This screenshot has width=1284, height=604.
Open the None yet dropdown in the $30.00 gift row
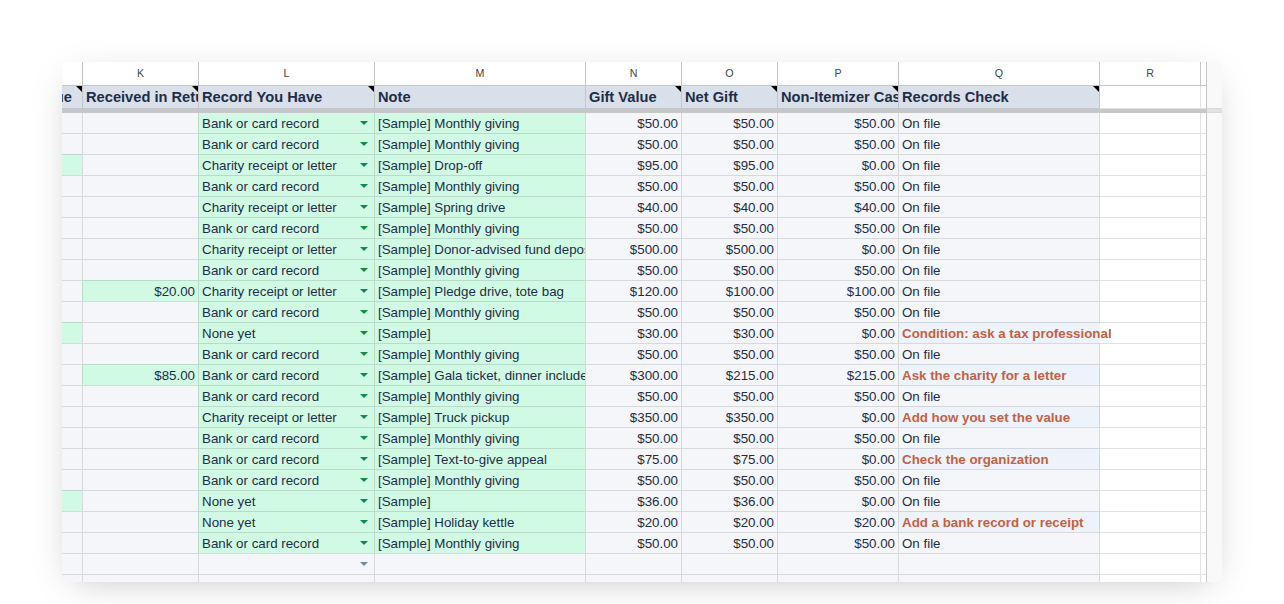coord(364,334)
